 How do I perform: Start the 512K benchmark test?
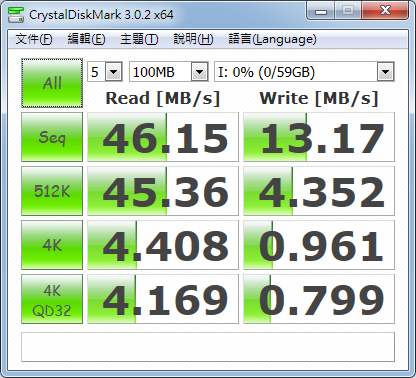[x=52, y=191]
